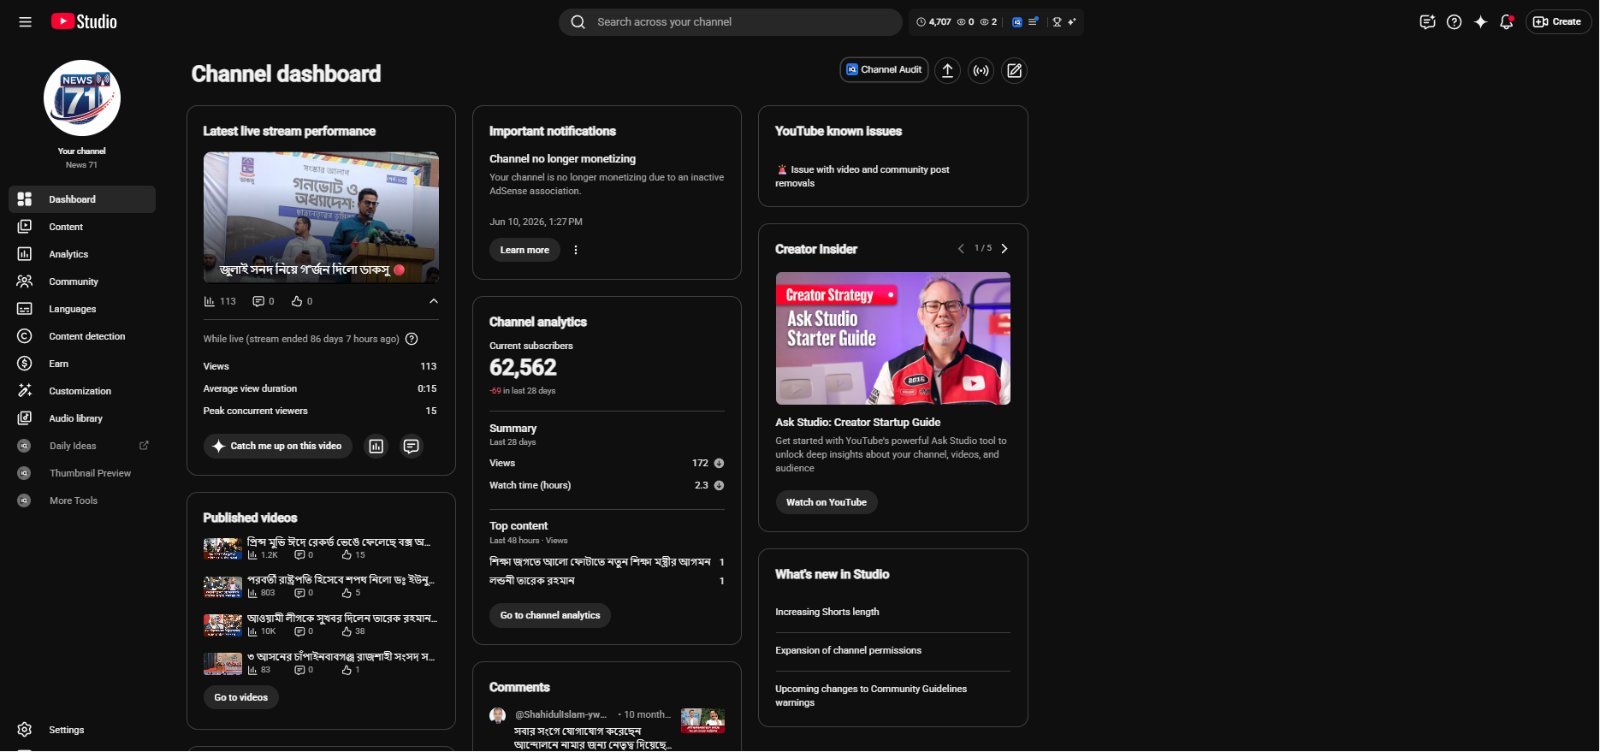The height and width of the screenshot is (752, 1600).
Task: Go to previous Creator Insider card
Action: click(961, 248)
